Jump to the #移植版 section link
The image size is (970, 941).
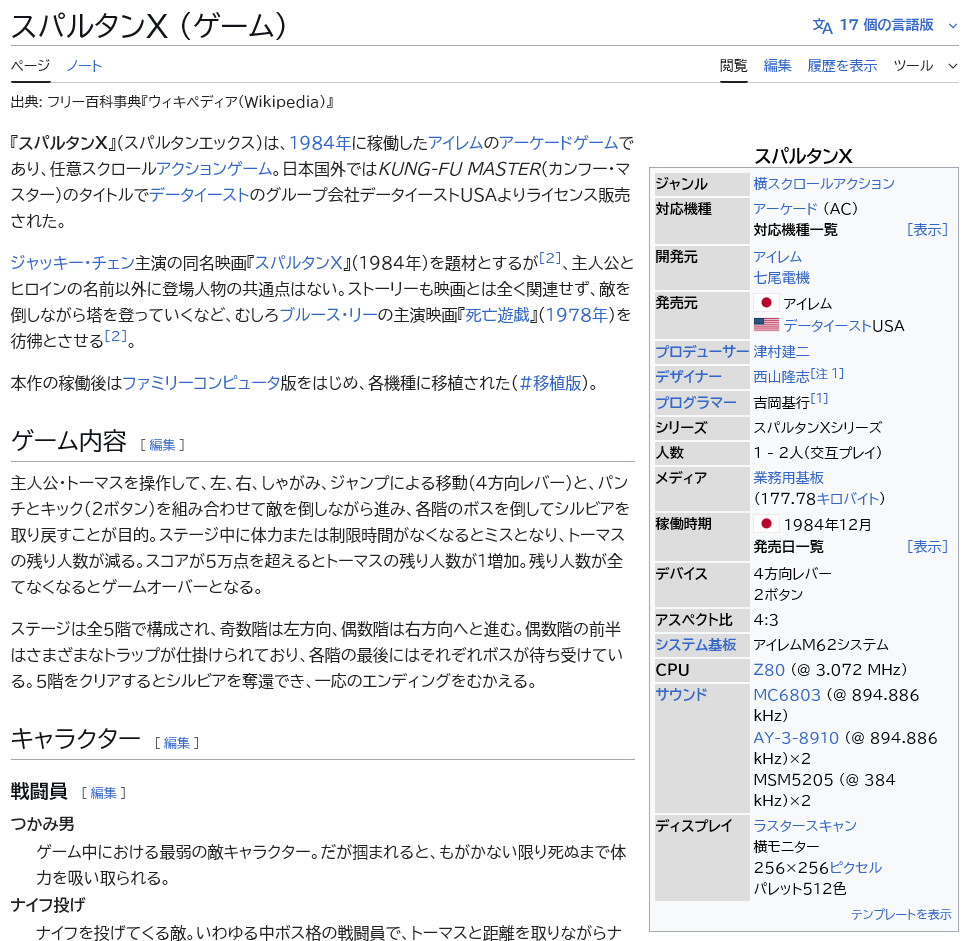(x=550, y=383)
